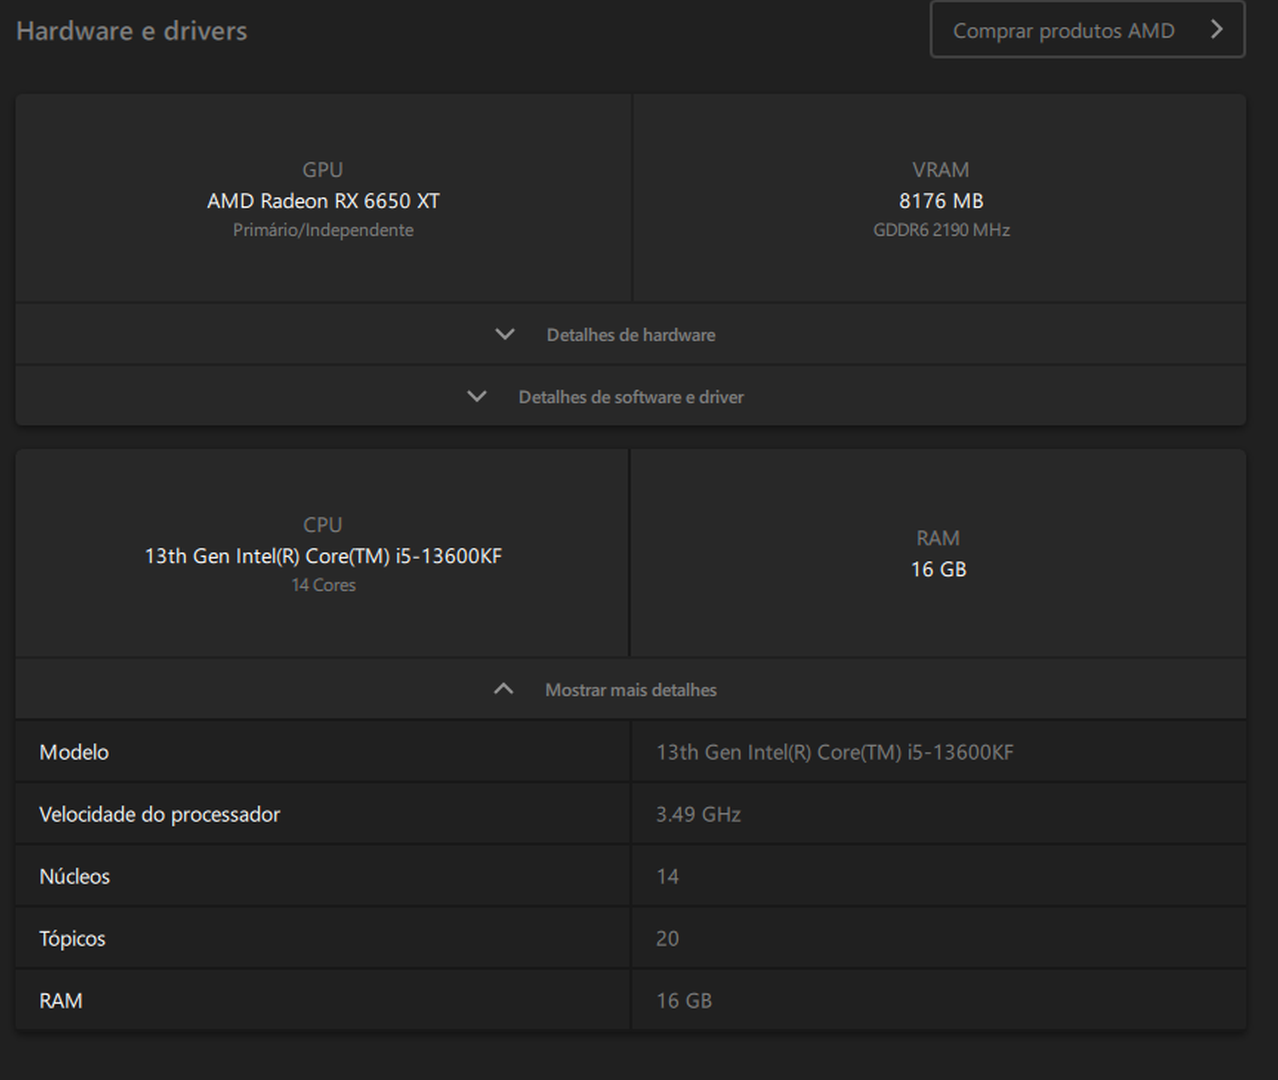This screenshot has width=1278, height=1080.
Task: Select the VRAM value 8176 MB
Action: click(x=941, y=201)
